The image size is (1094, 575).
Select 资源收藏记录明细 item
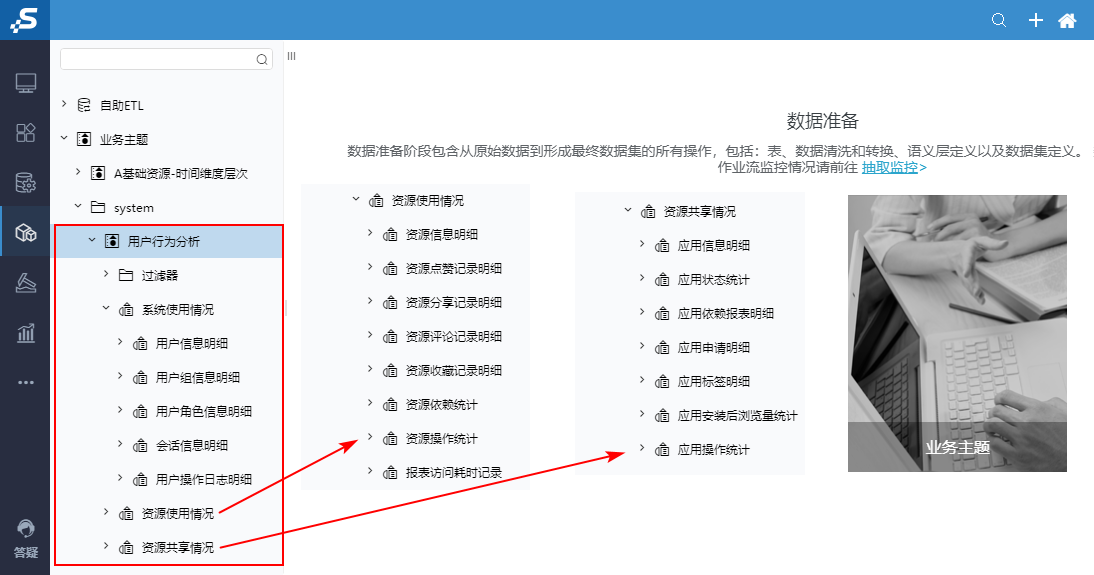[454, 371]
